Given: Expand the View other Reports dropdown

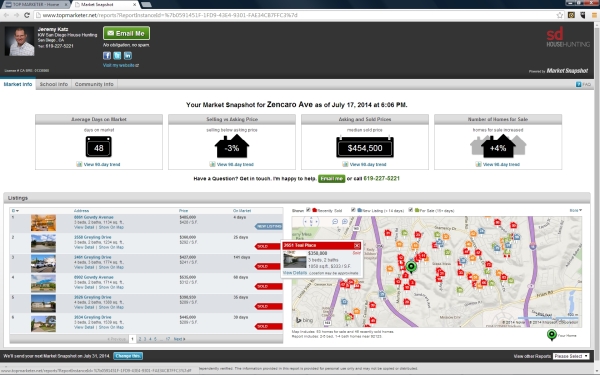Looking at the screenshot, I should 571,356.
